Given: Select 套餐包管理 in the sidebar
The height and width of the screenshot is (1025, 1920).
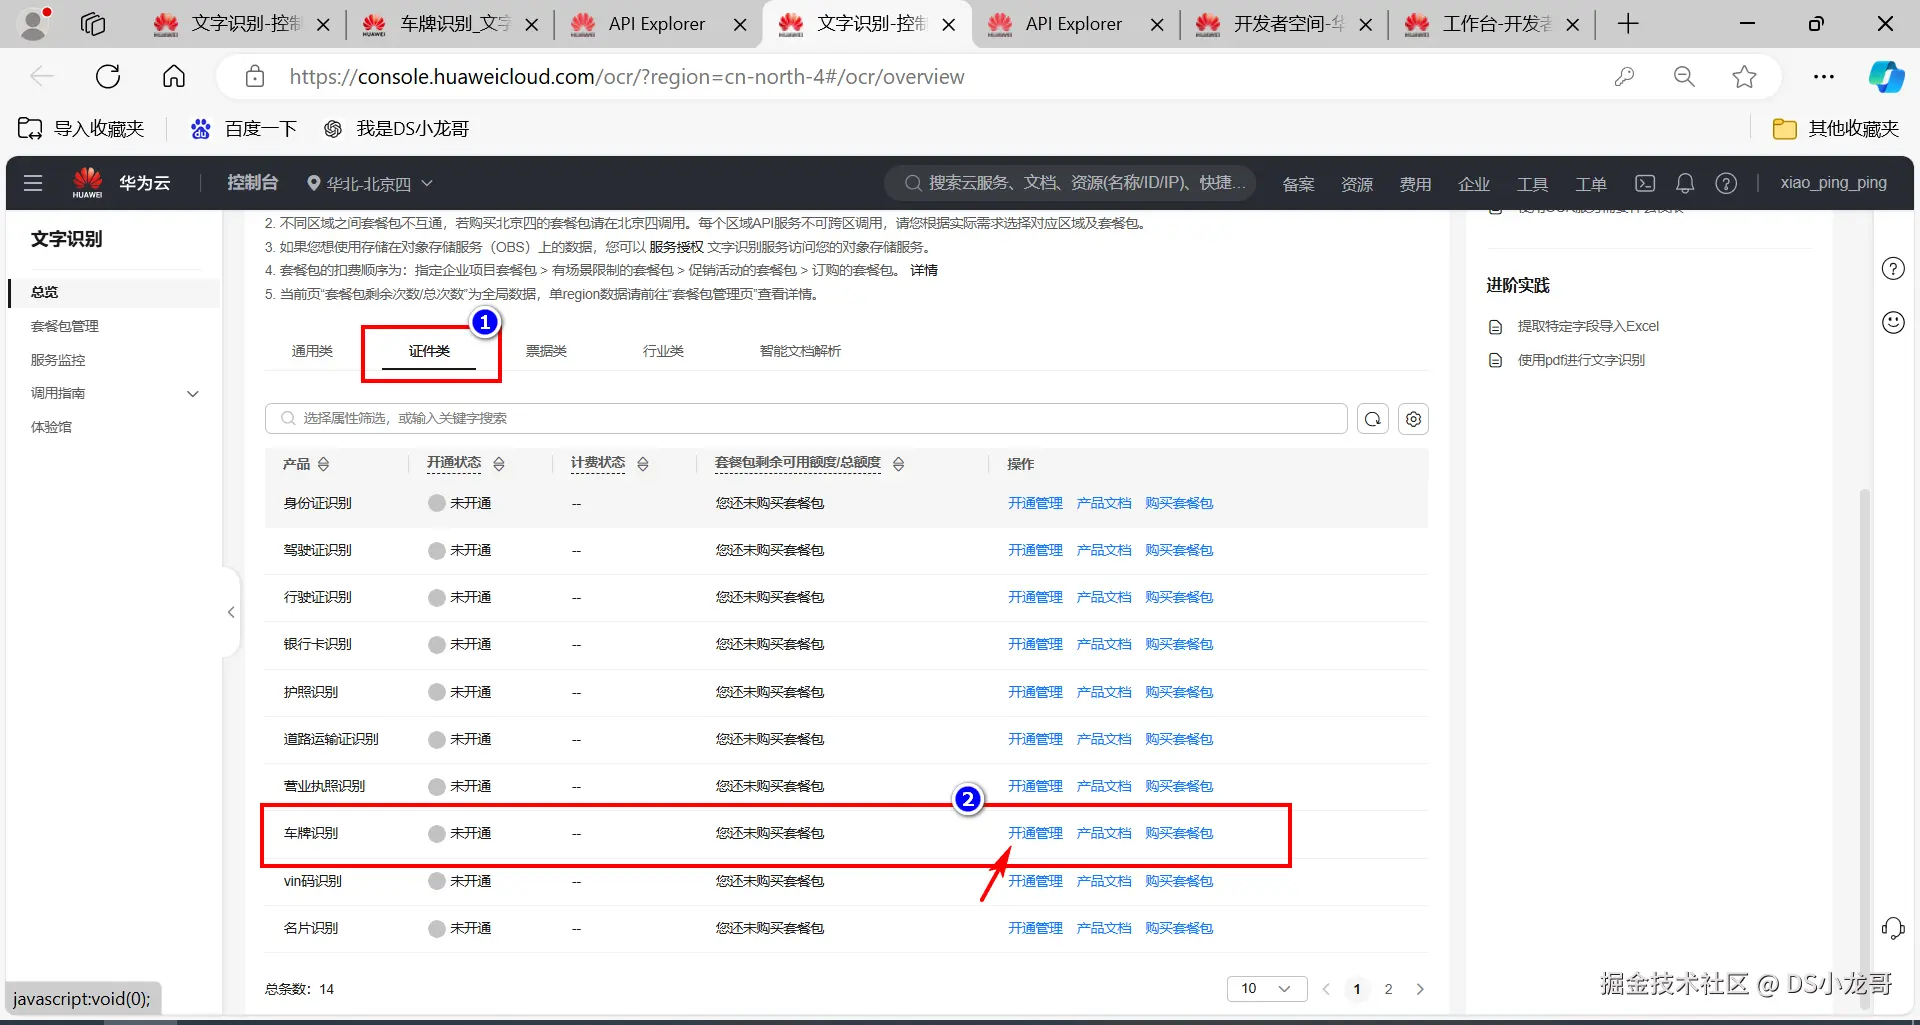Looking at the screenshot, I should [65, 326].
